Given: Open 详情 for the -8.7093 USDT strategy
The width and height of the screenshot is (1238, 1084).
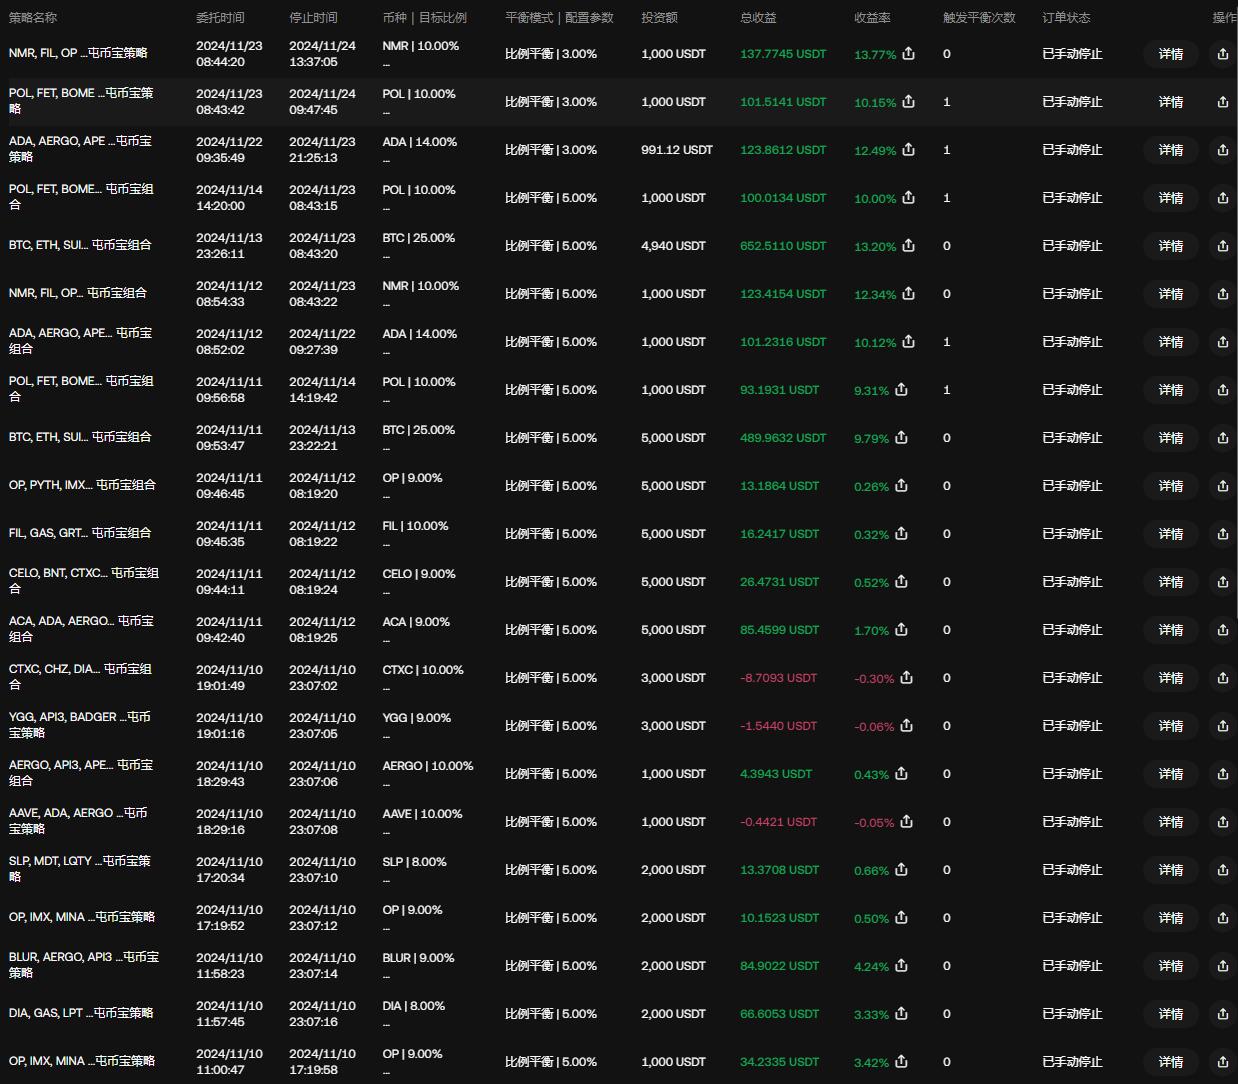Looking at the screenshot, I should [x=1170, y=678].
